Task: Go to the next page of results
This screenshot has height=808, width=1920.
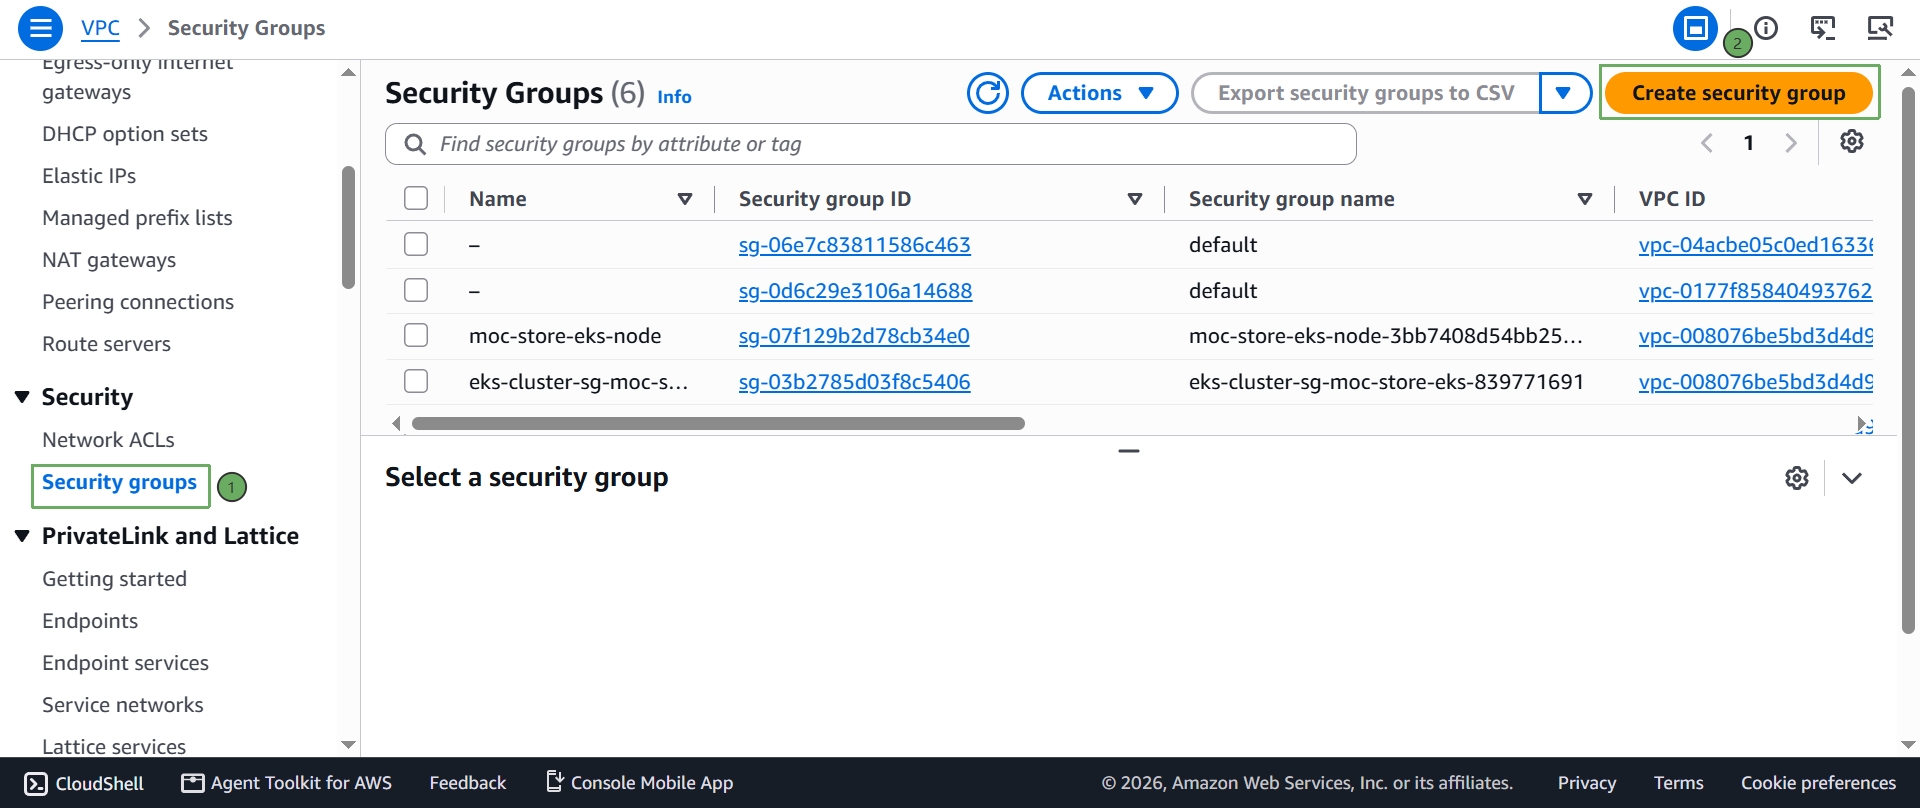Action: coord(1791,143)
